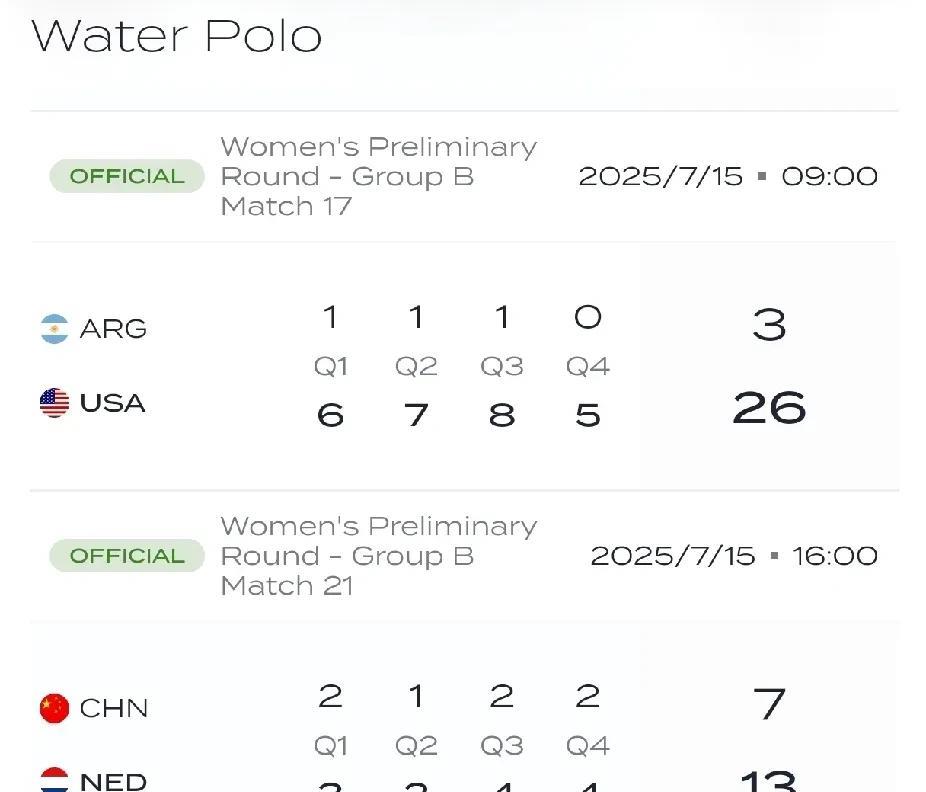Screen dimensions: 926x792
Task: Click Argentina's final score of 3
Action: pos(768,325)
